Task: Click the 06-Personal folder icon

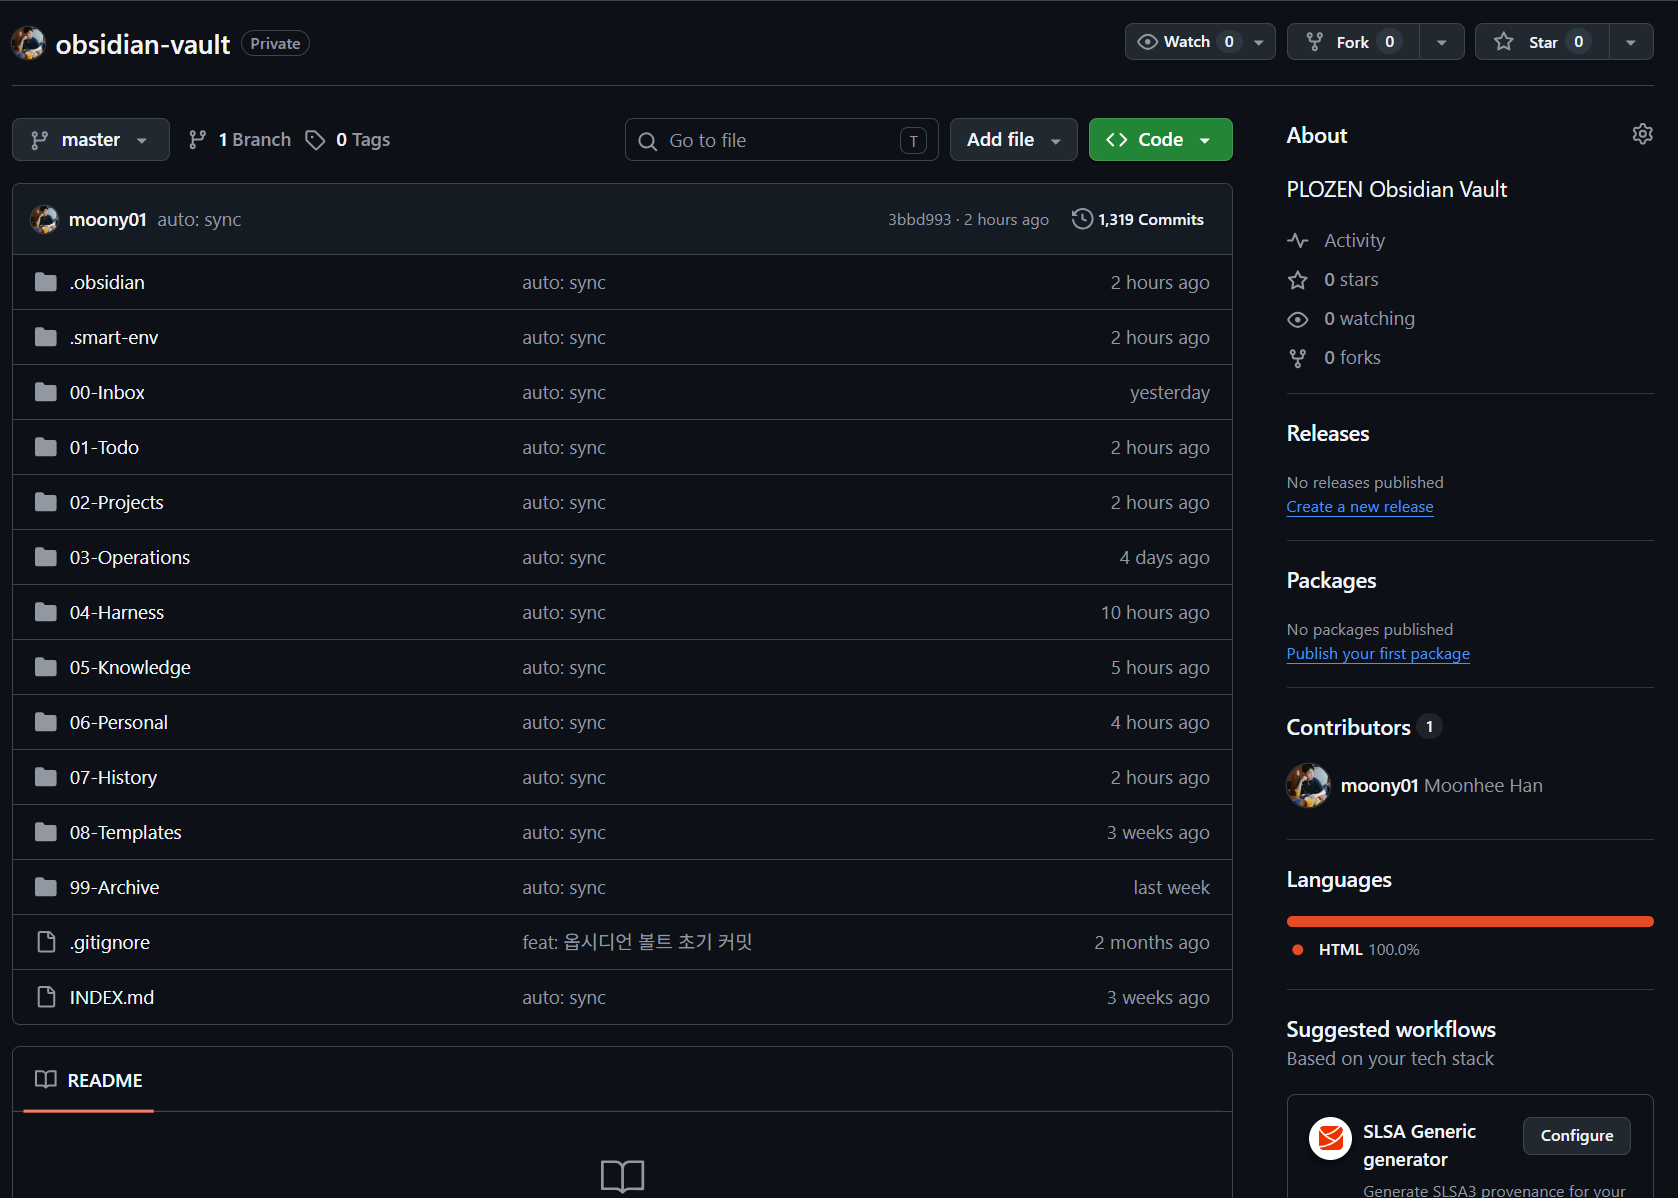Action: [45, 722]
